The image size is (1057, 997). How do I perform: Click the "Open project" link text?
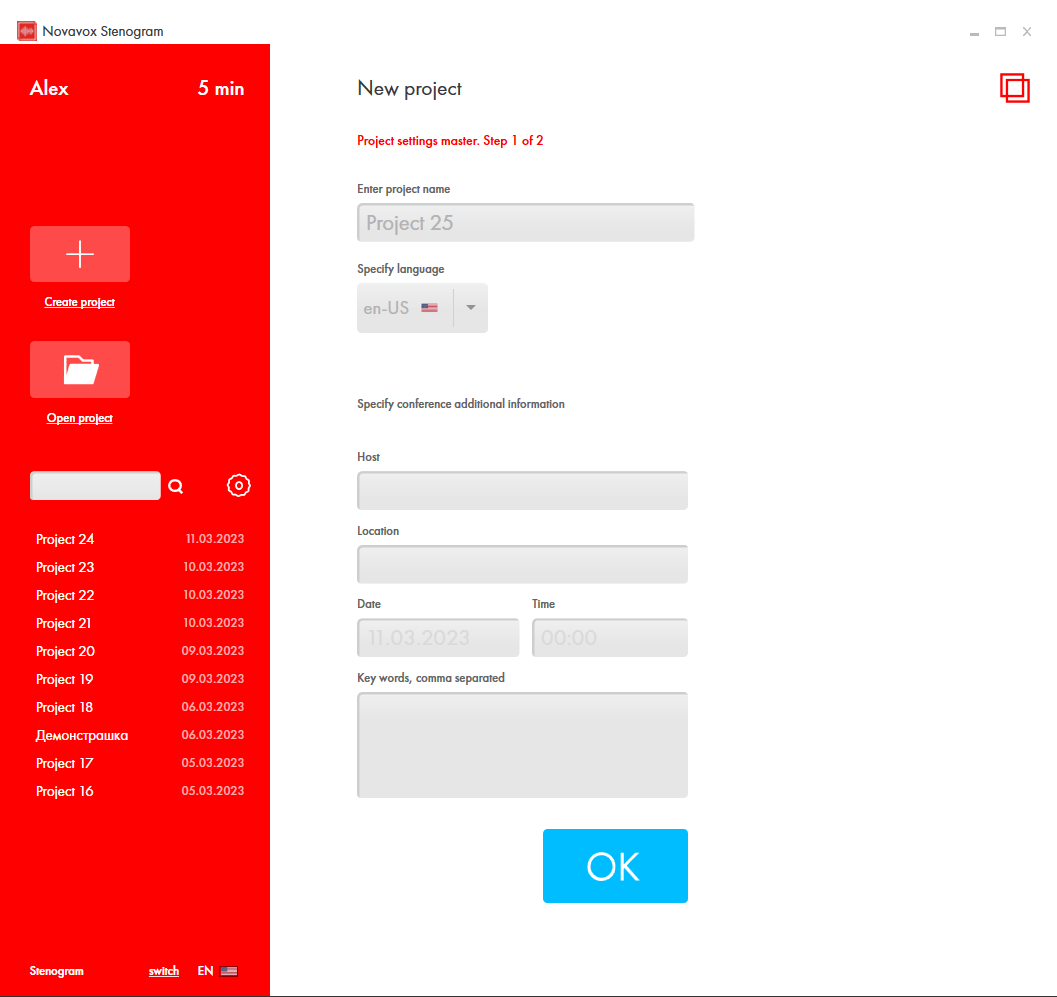pos(80,418)
